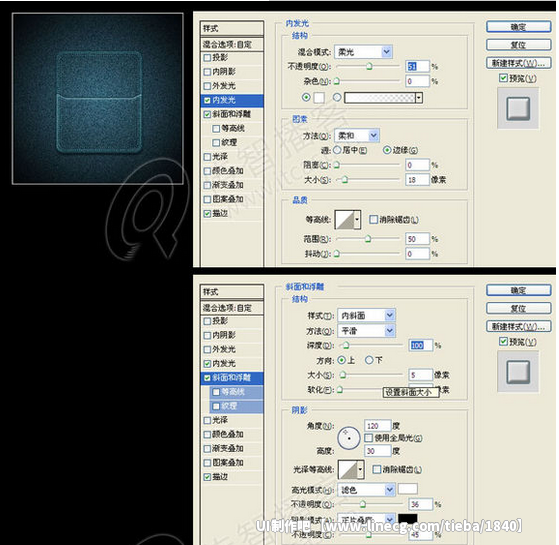Click angle field showing 120
Viewport: 559px width, 545px height.
(x=378, y=426)
